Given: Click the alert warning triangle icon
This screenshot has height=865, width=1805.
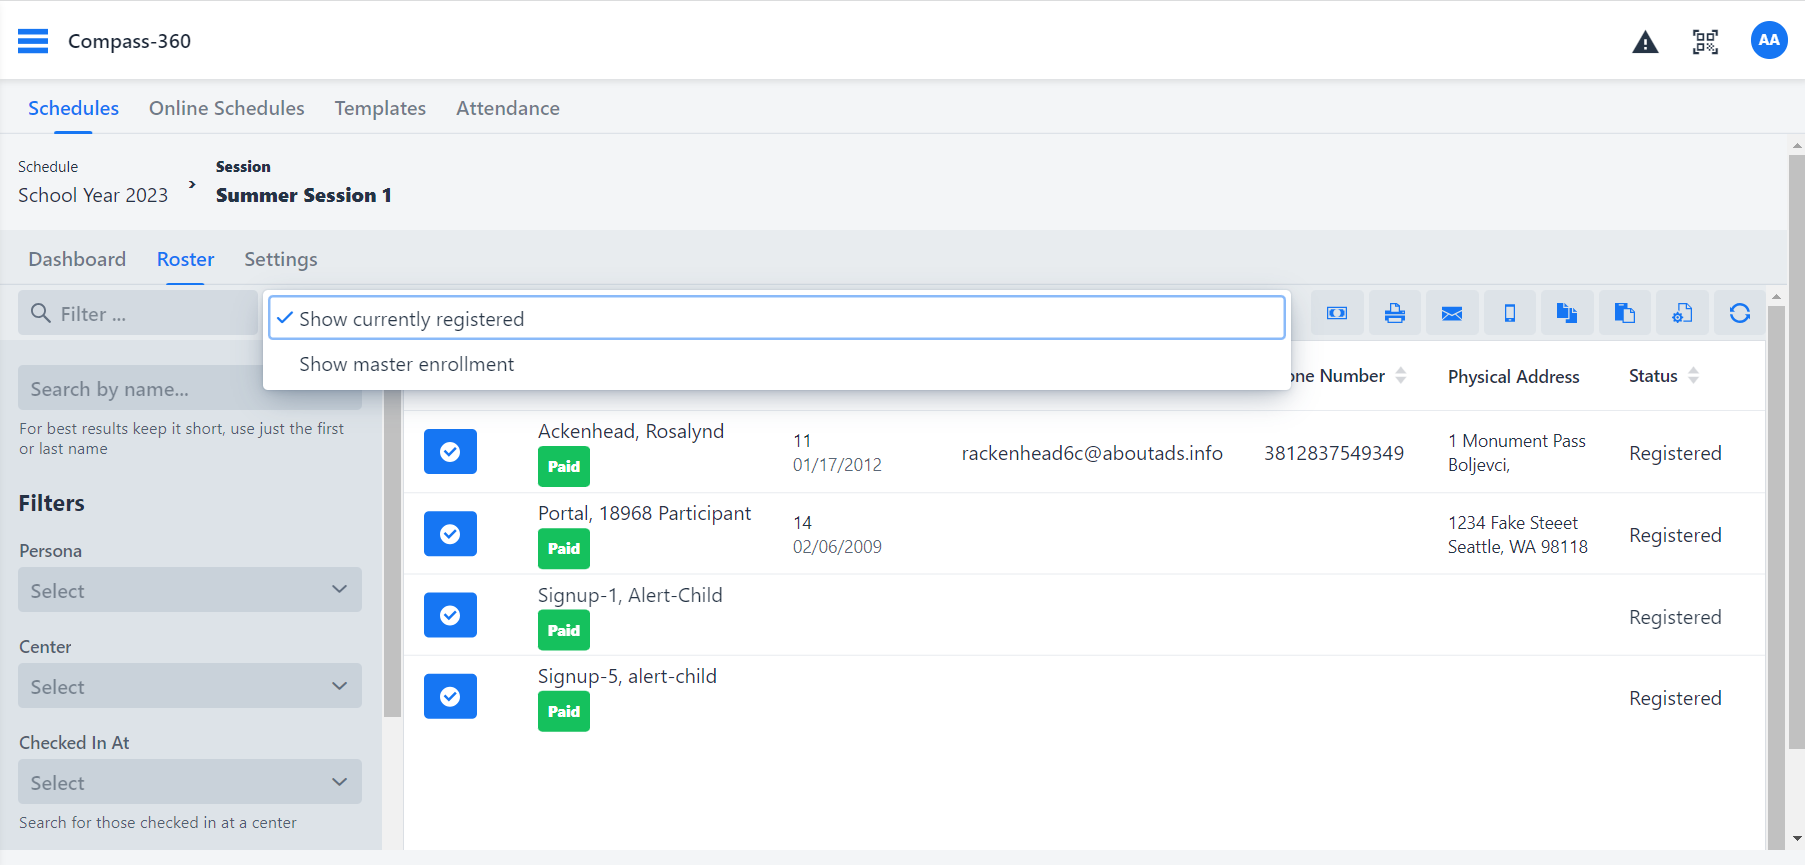Looking at the screenshot, I should click(x=1645, y=42).
